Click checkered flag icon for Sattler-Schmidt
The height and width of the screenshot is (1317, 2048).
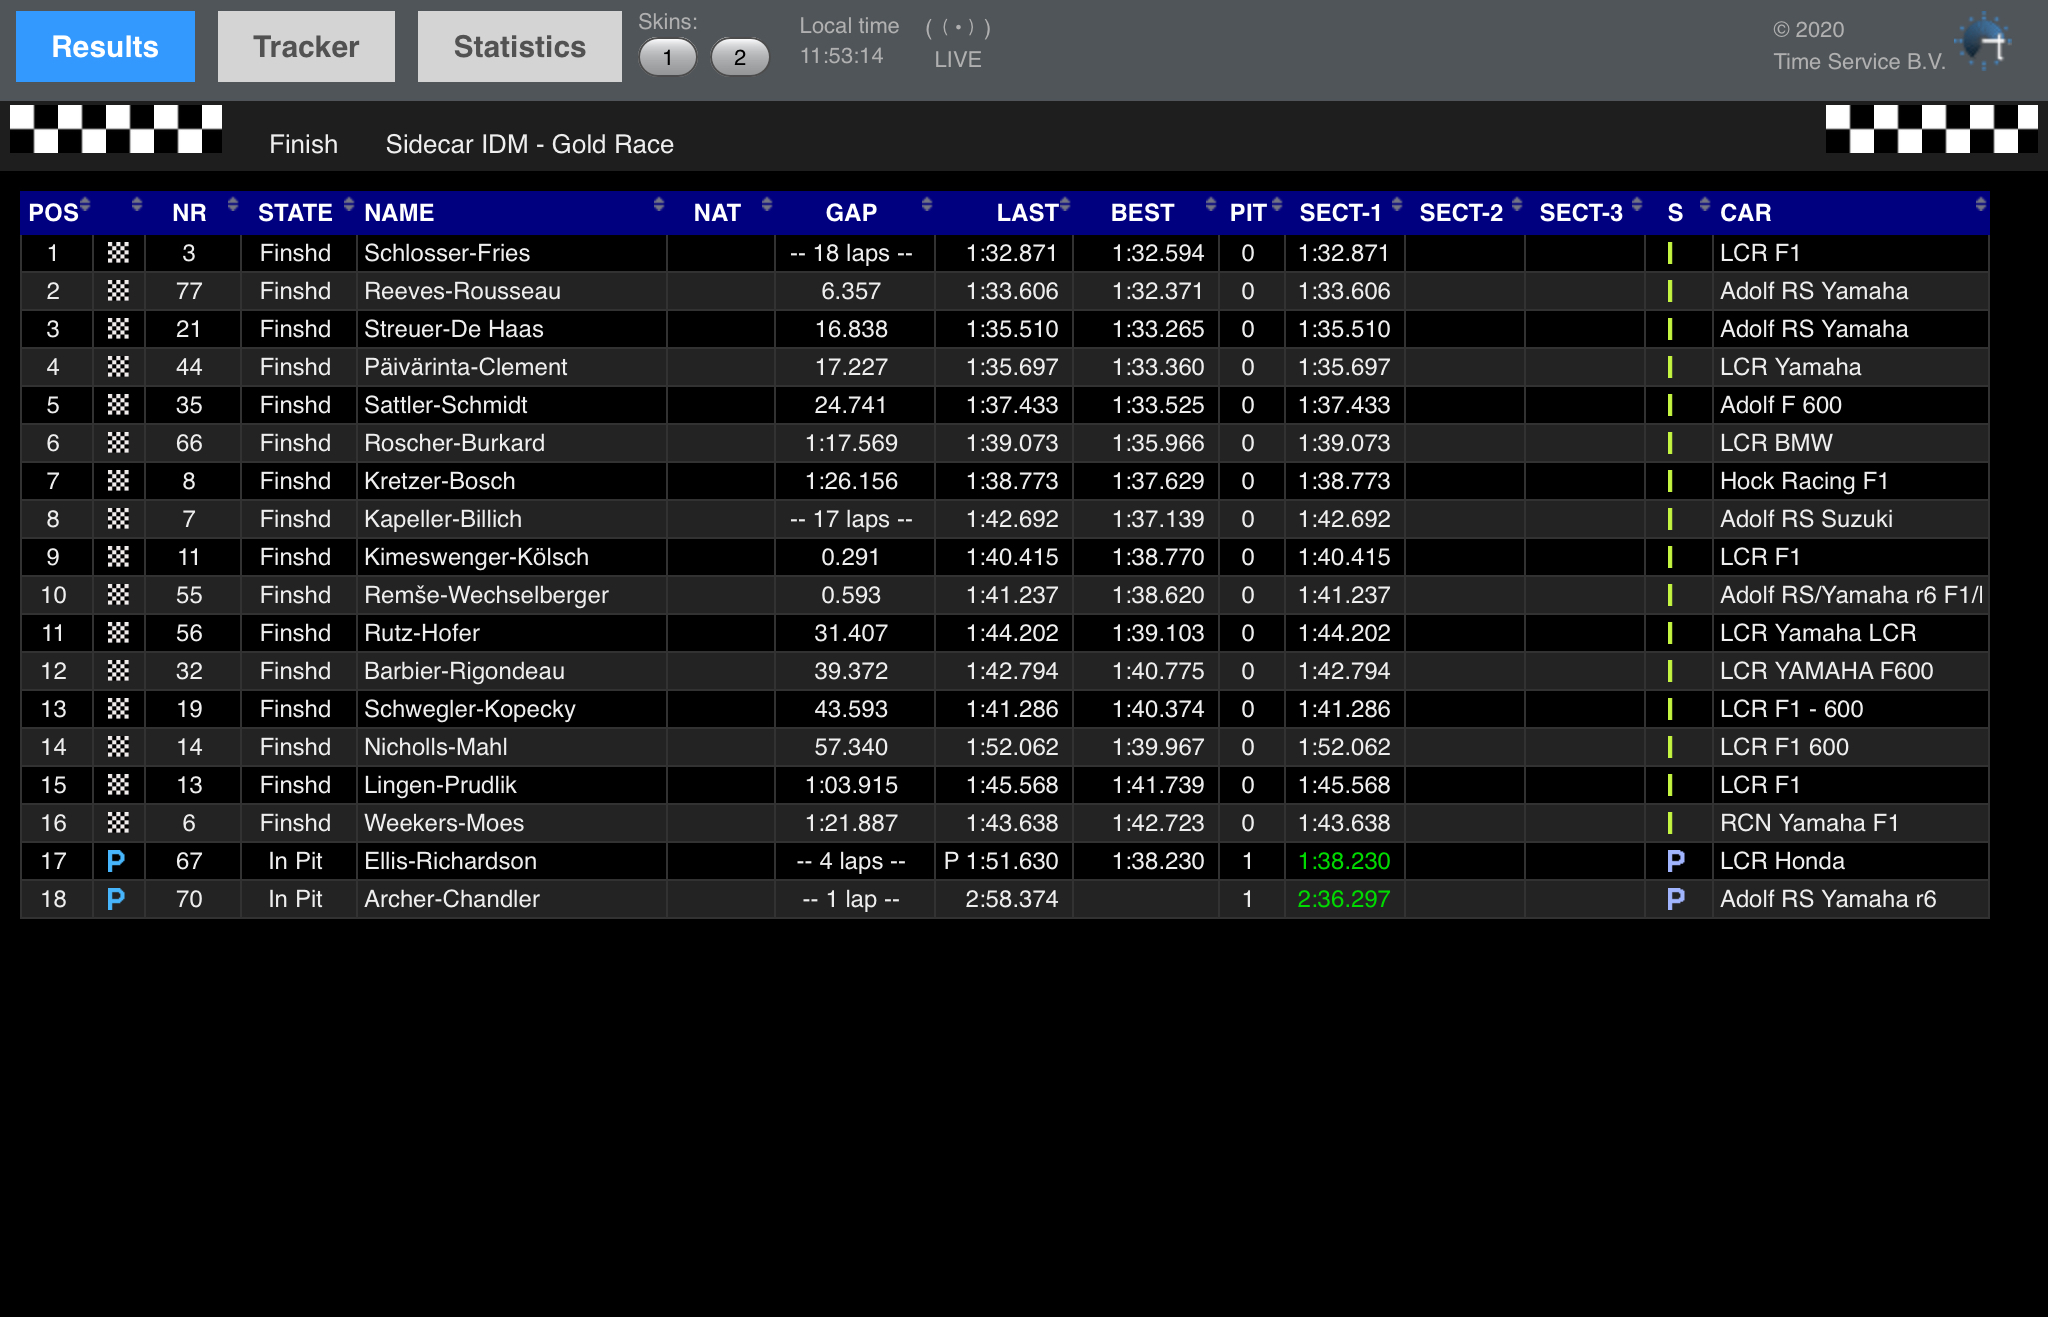coord(118,405)
